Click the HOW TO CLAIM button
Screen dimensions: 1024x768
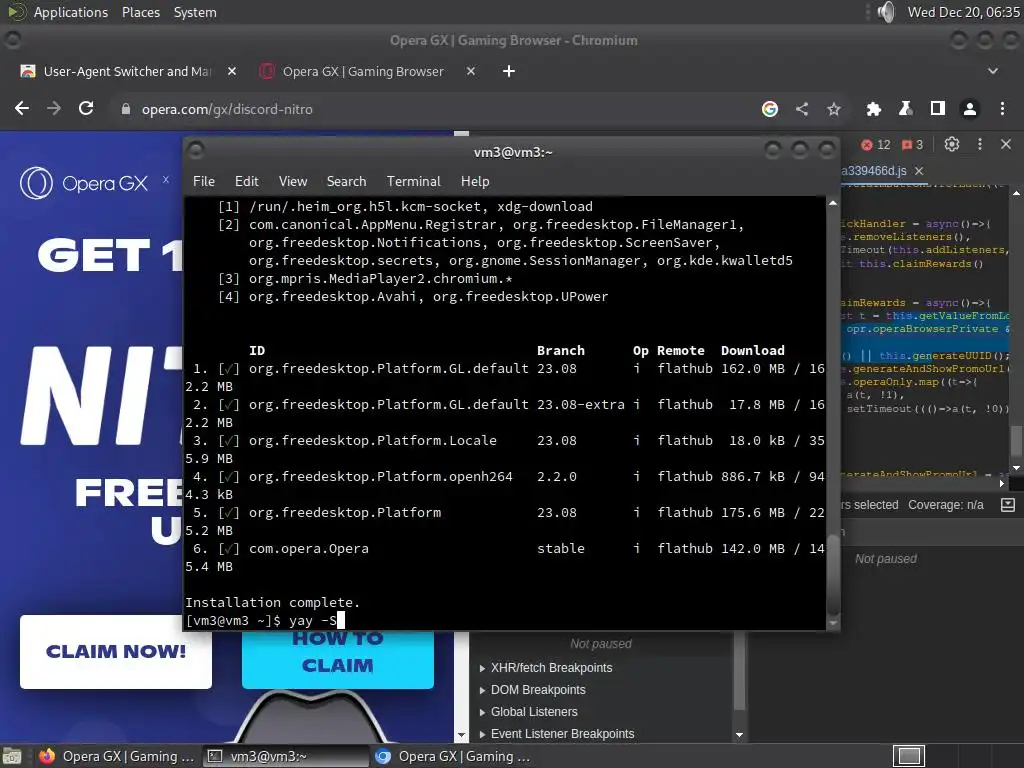pos(338,660)
